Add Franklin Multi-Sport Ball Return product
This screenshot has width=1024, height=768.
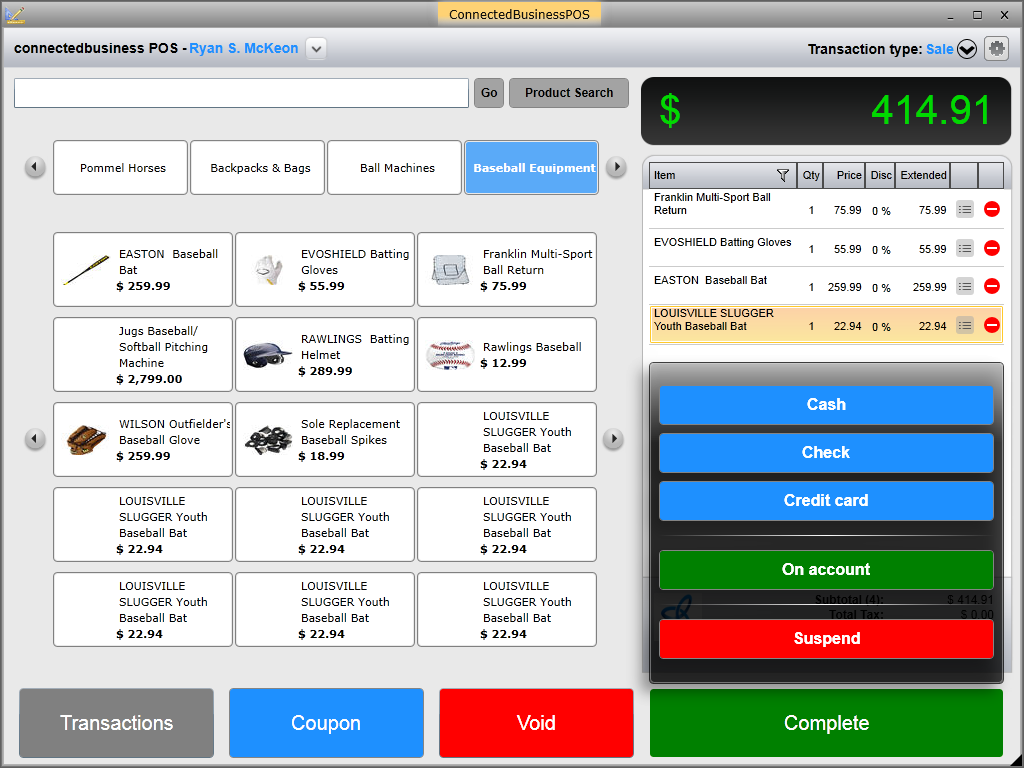click(x=507, y=270)
